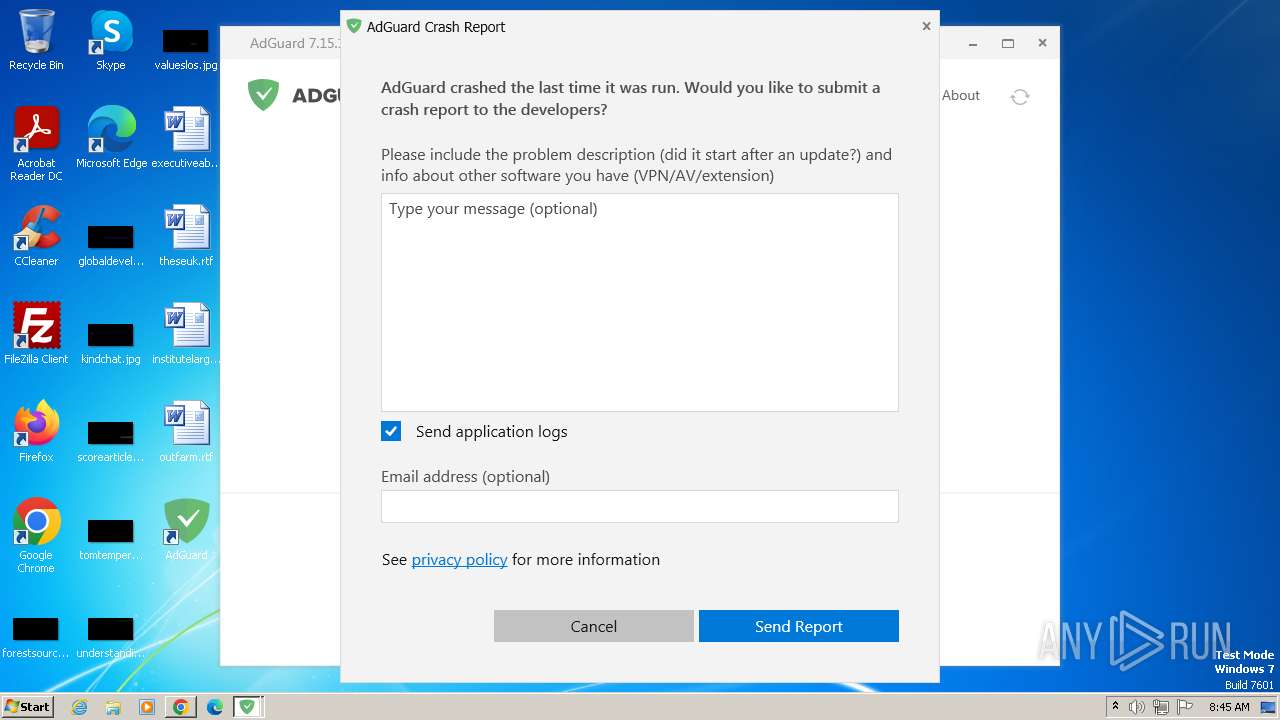This screenshot has height=720, width=1280.
Task: Select theseuk.rtf desktop document
Action: pyautogui.click(x=186, y=236)
